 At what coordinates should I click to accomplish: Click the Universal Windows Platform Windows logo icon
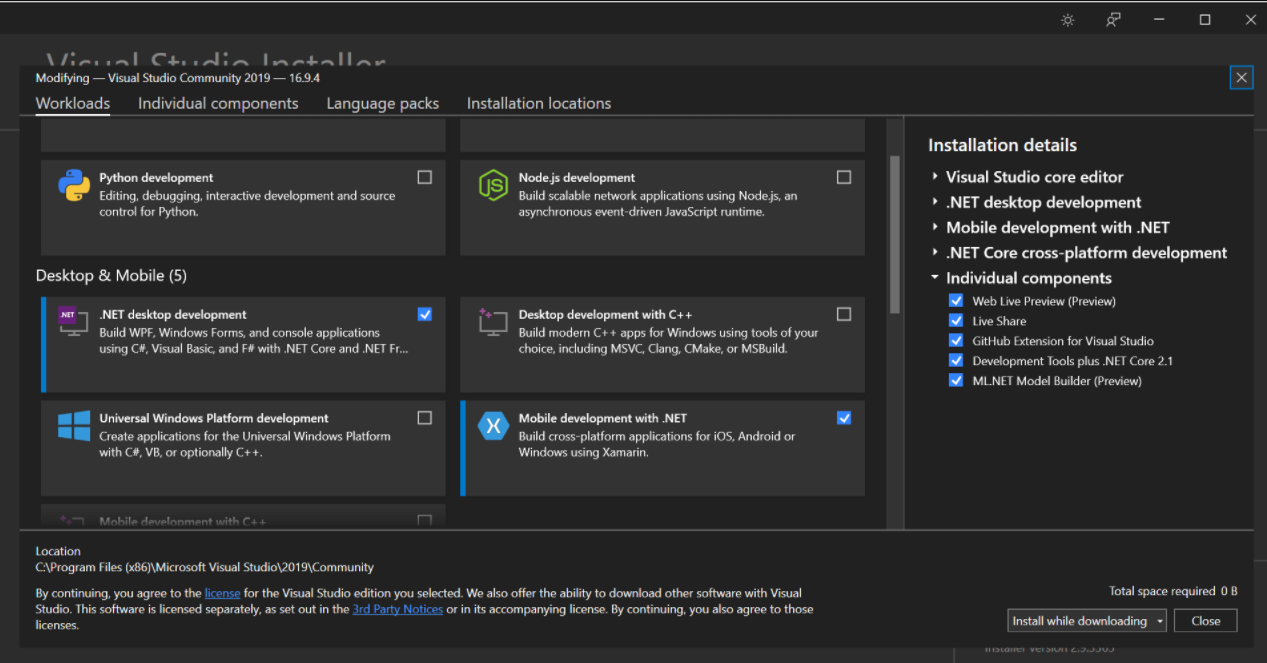pyautogui.click(x=74, y=426)
